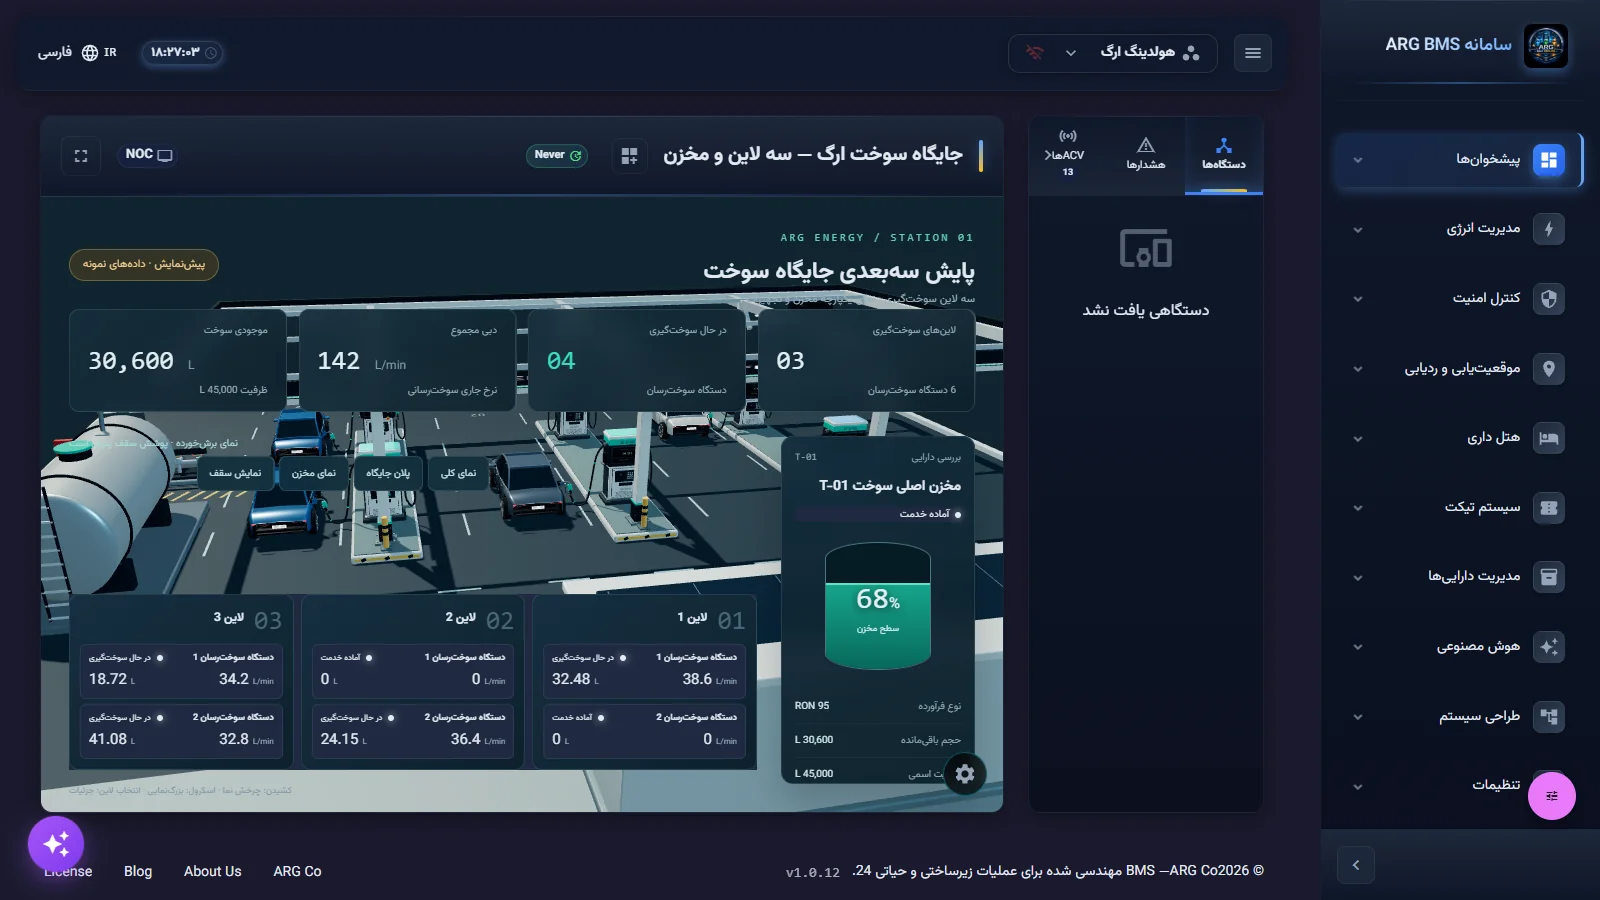
Task: Switch to the Devices (دستگاه‌ها) tab
Action: 1224,155
